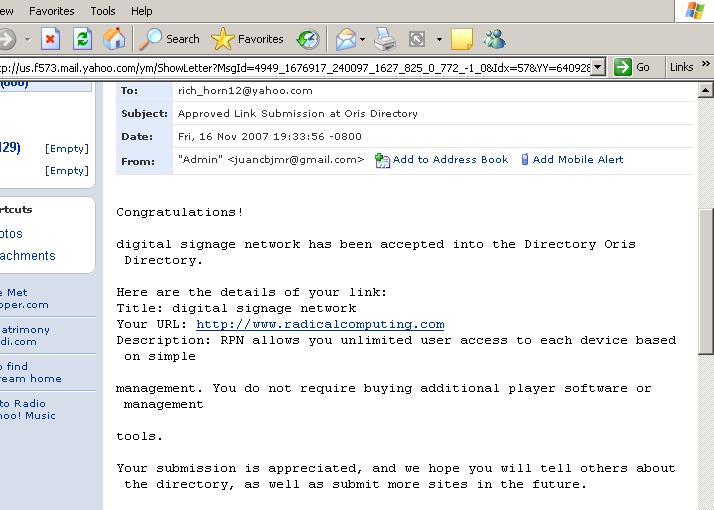Screen dimensions: 714x510
Task: Click Add to Address Book link
Action: point(450,159)
